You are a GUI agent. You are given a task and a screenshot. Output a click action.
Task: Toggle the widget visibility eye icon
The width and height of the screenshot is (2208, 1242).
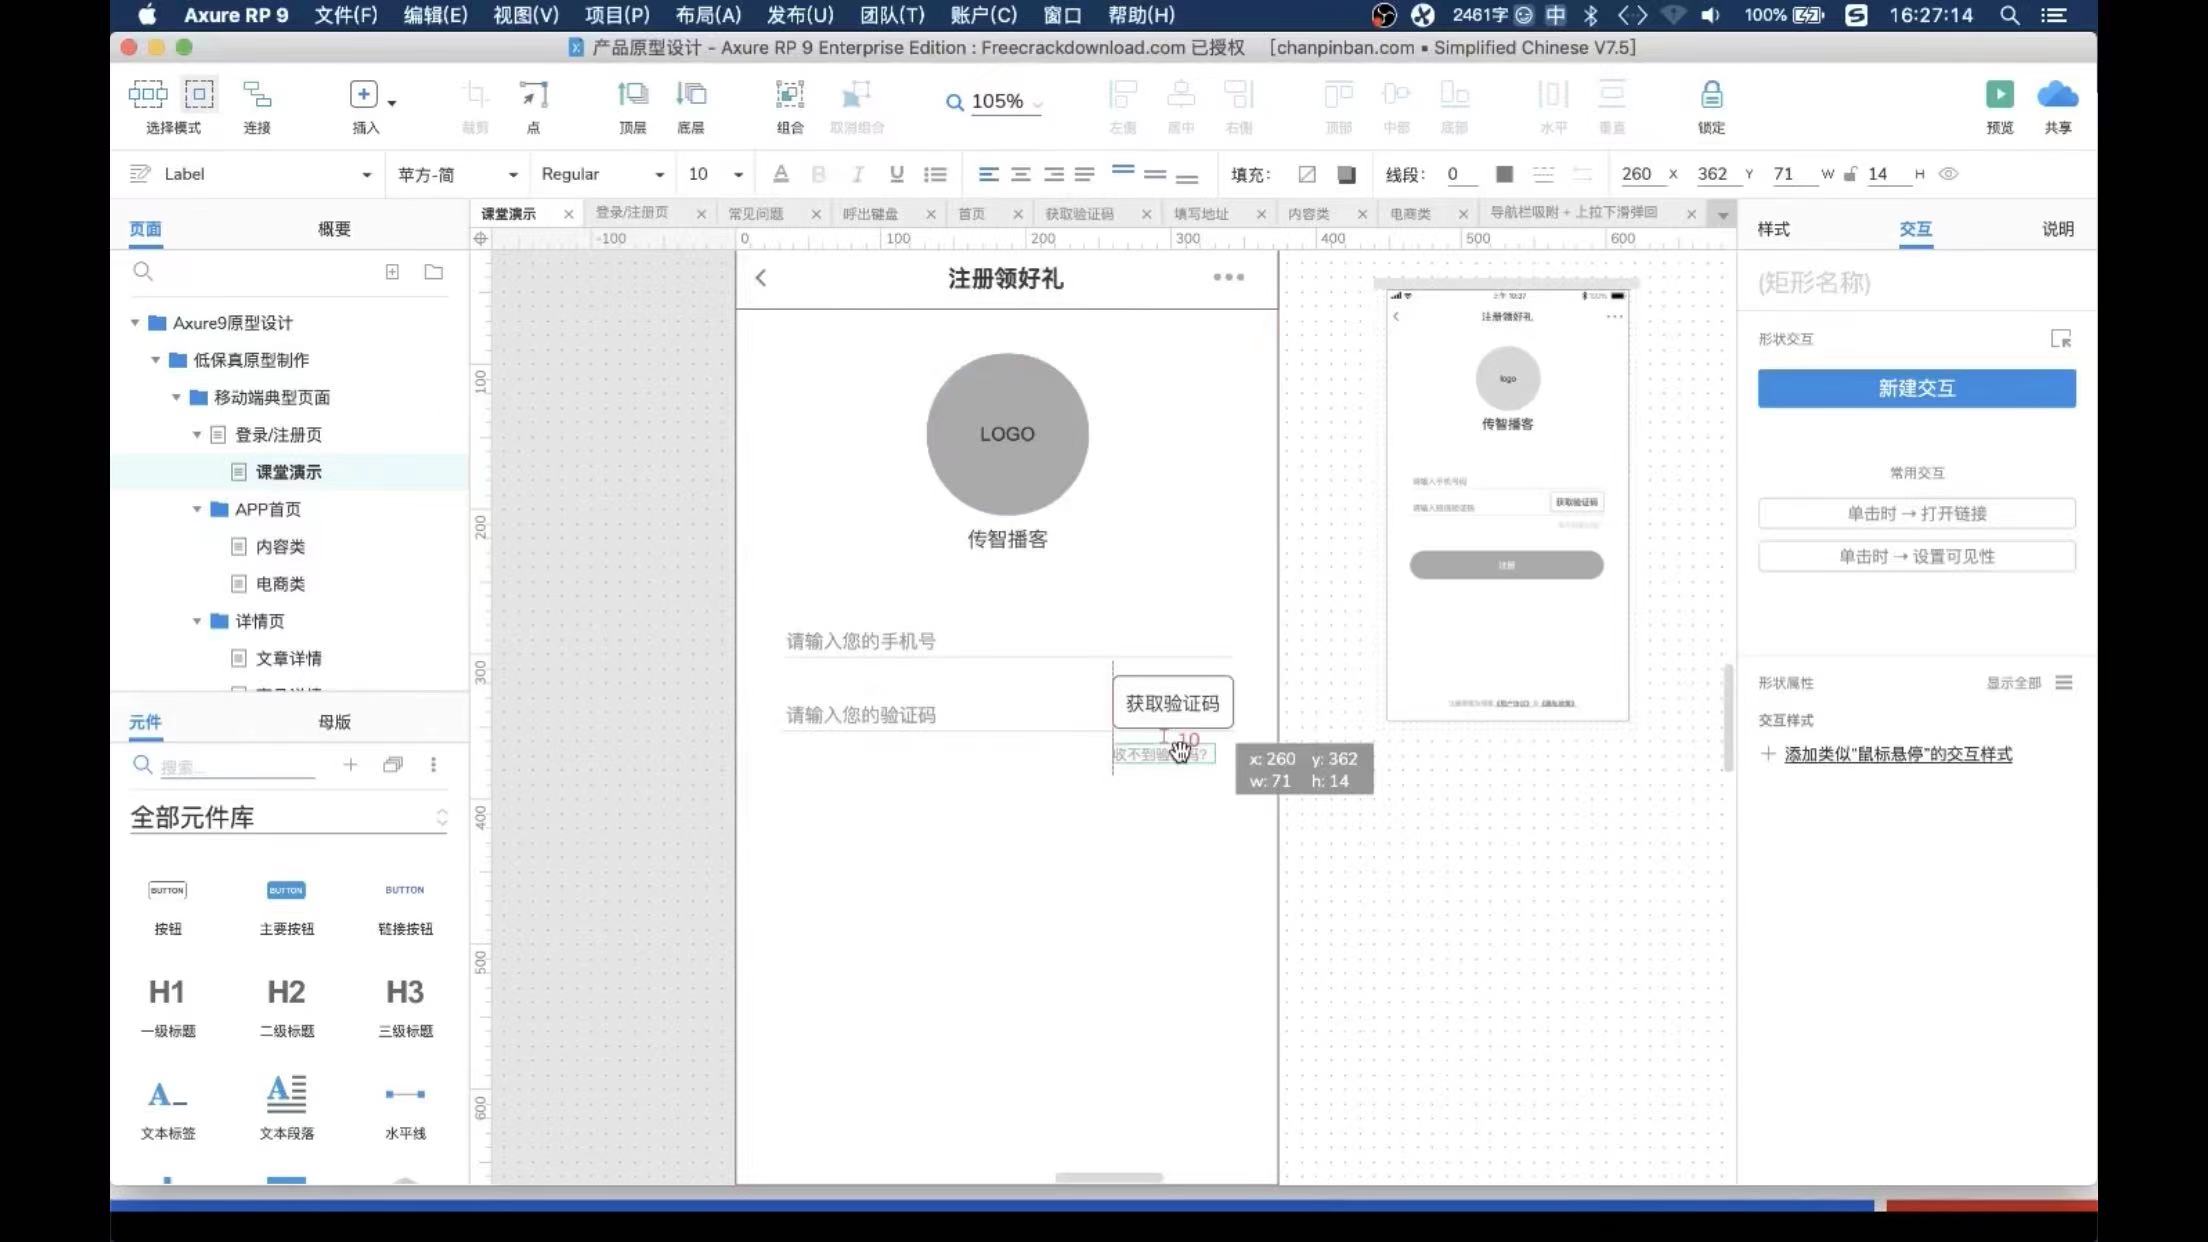point(1948,174)
